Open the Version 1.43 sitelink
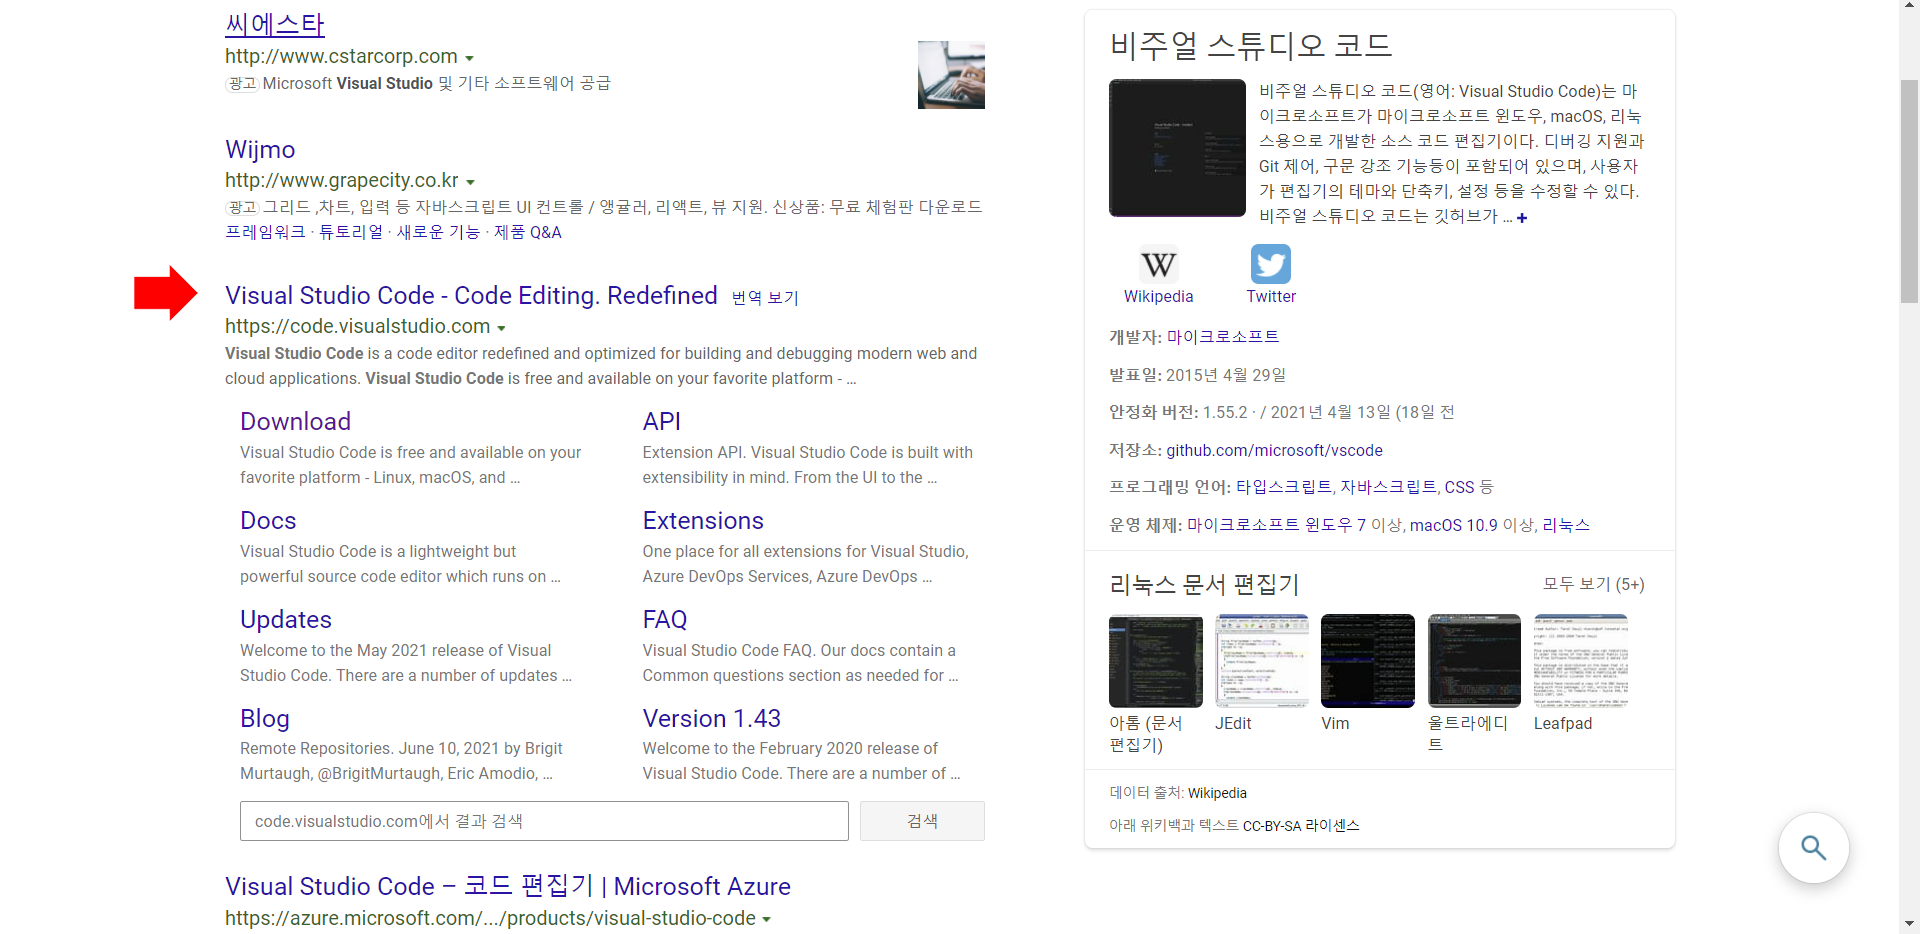Image resolution: width=1920 pixels, height=934 pixels. (x=712, y=719)
